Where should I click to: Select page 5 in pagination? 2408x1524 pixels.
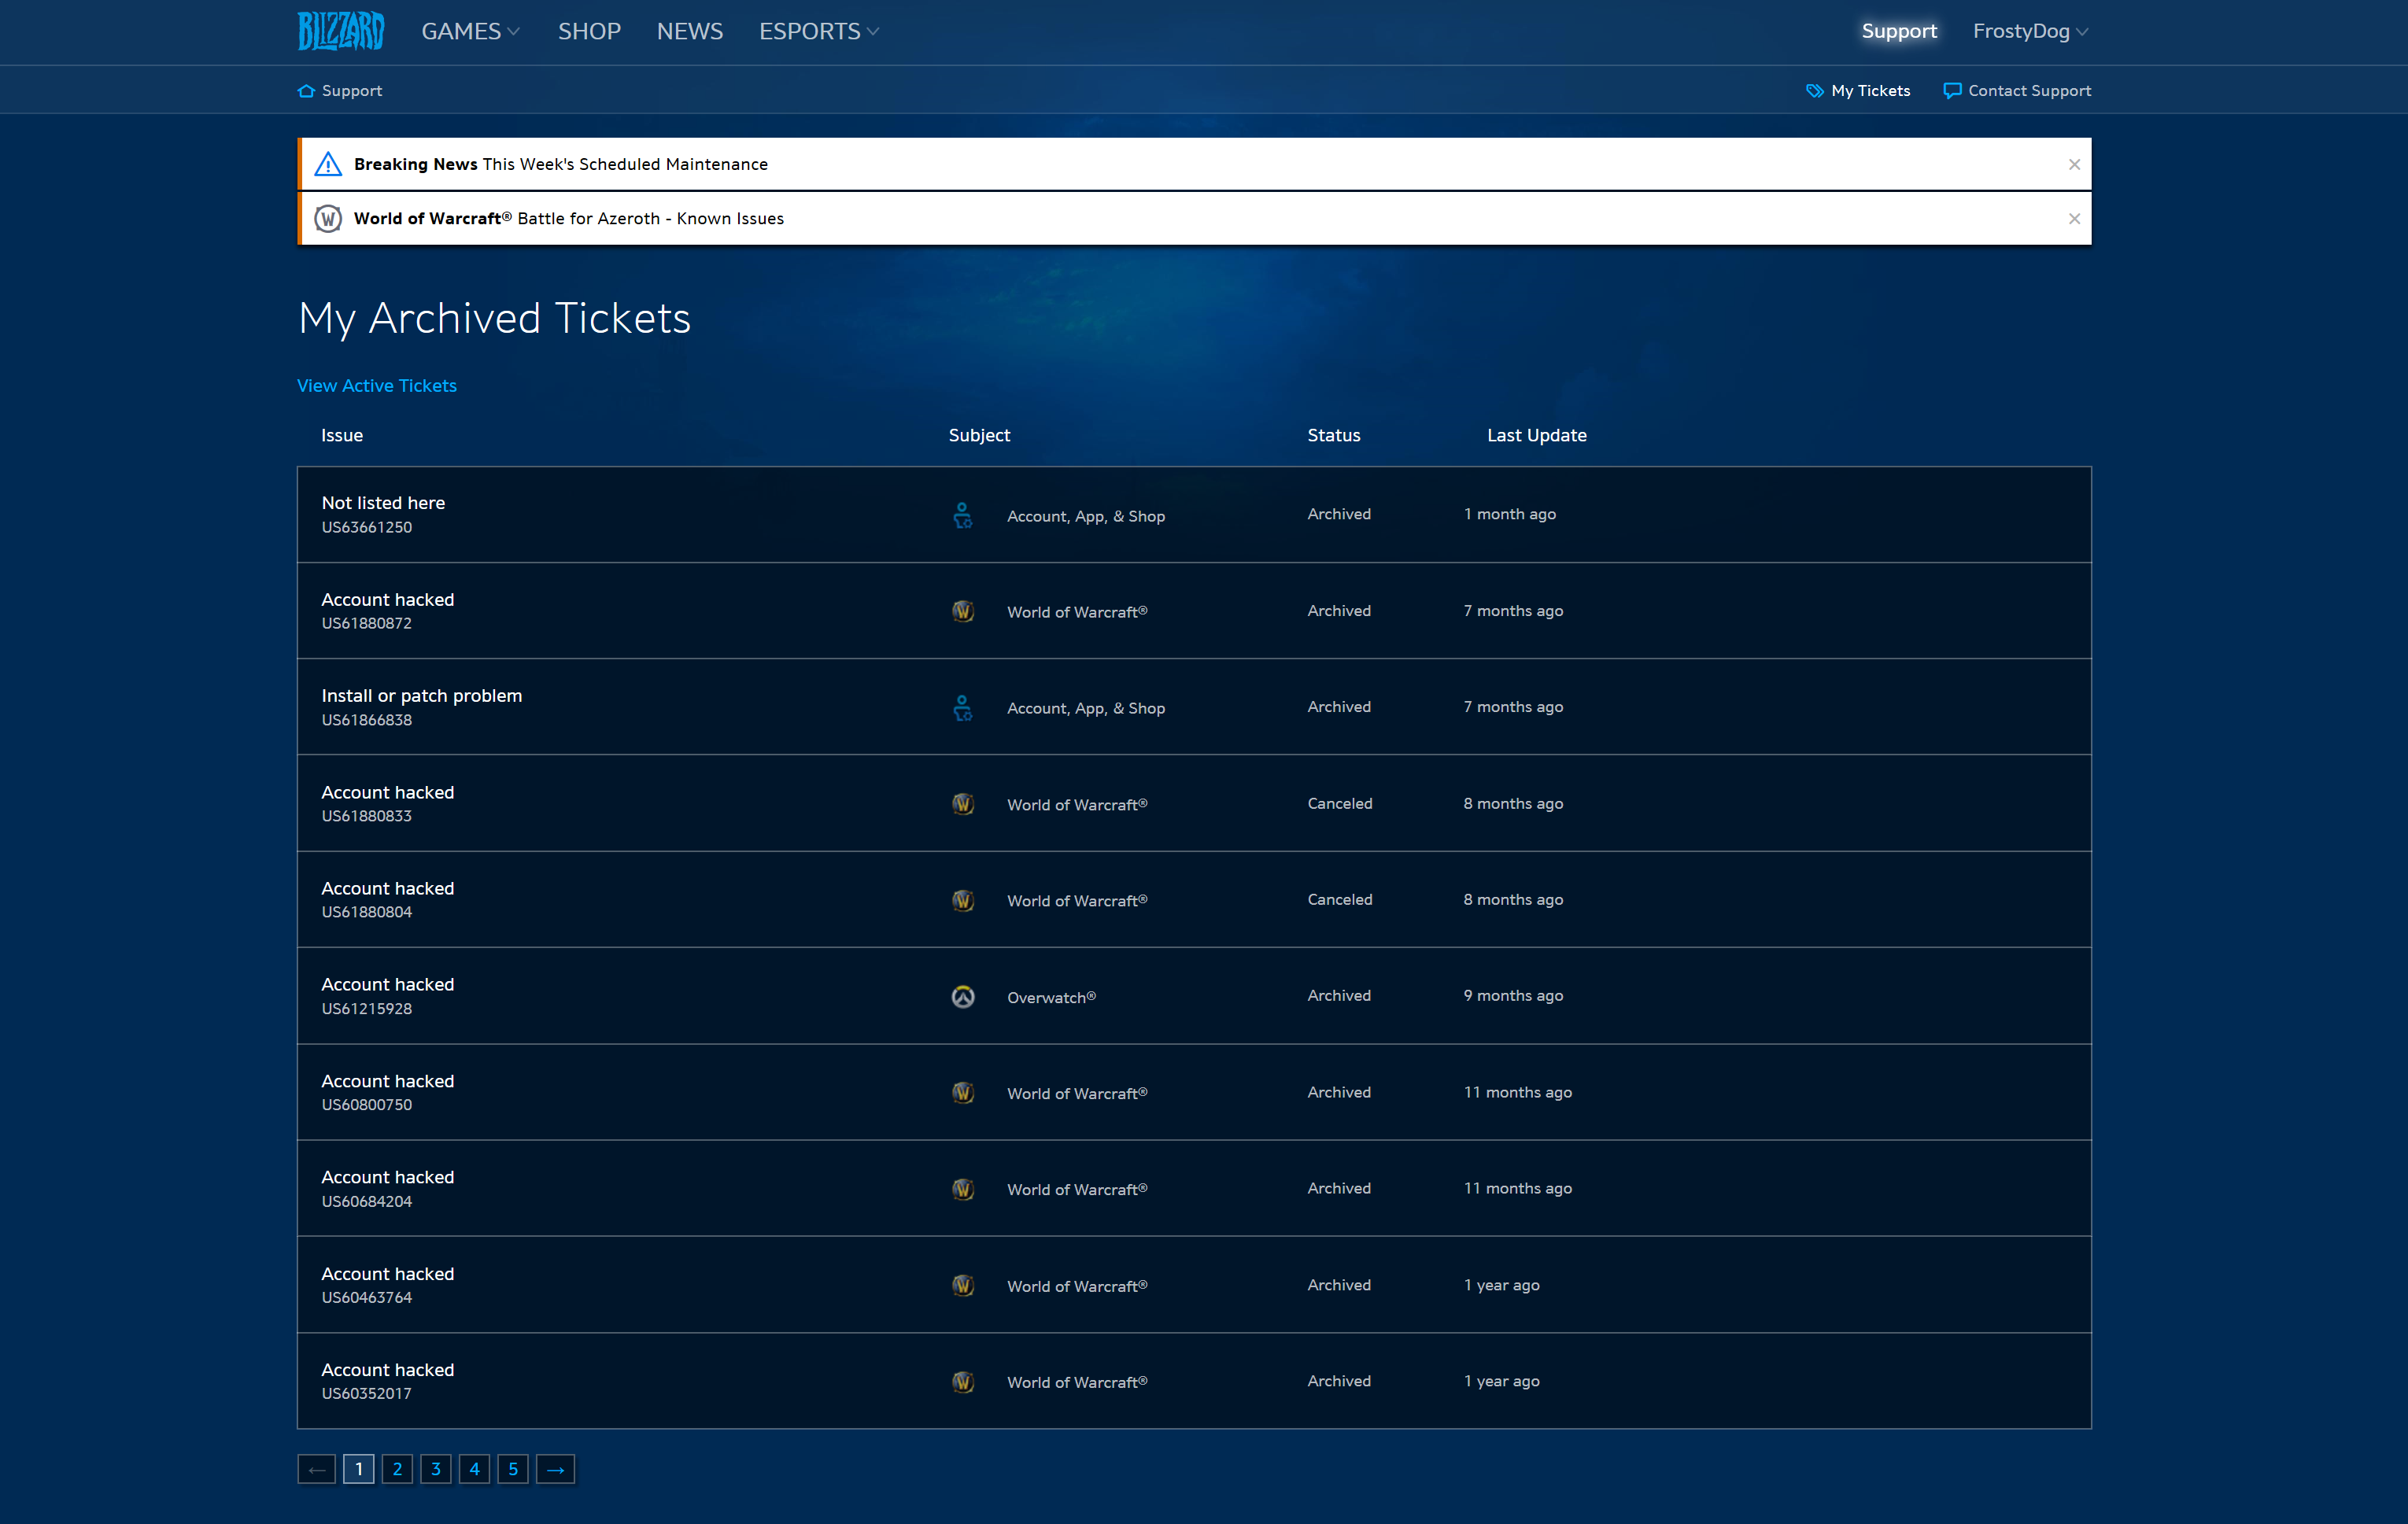[513, 1469]
